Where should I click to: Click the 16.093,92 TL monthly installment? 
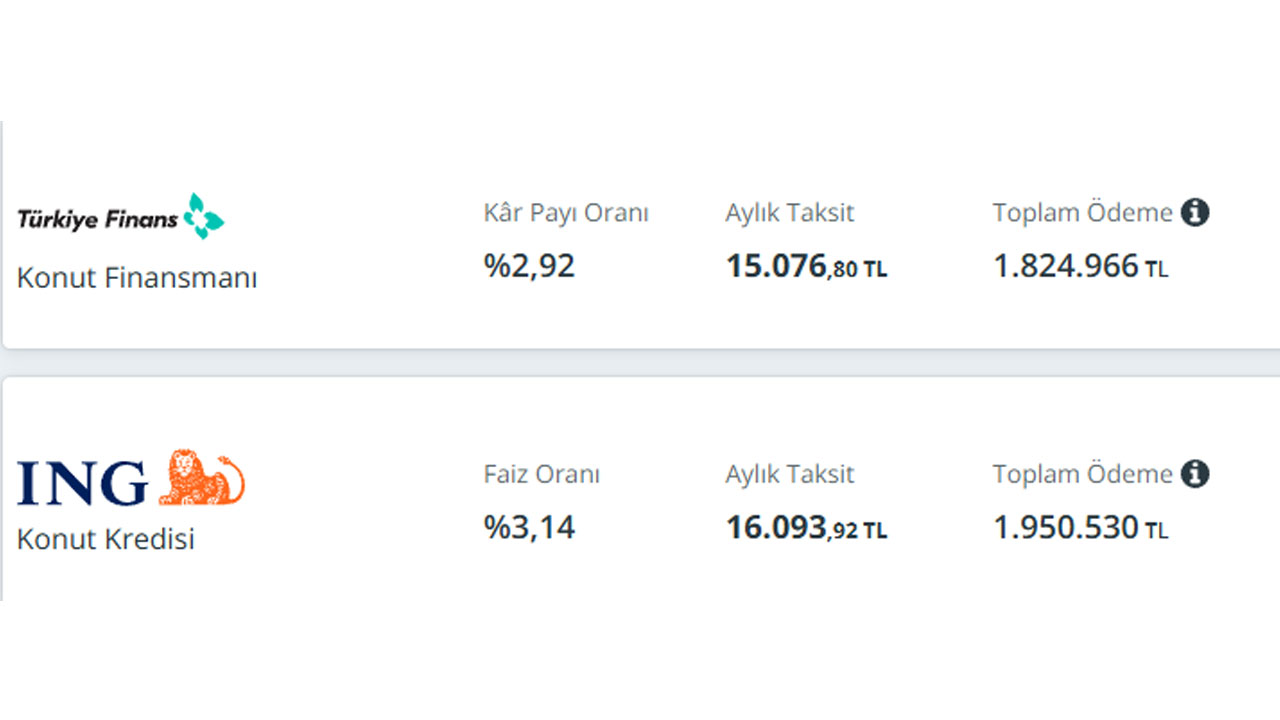click(806, 528)
